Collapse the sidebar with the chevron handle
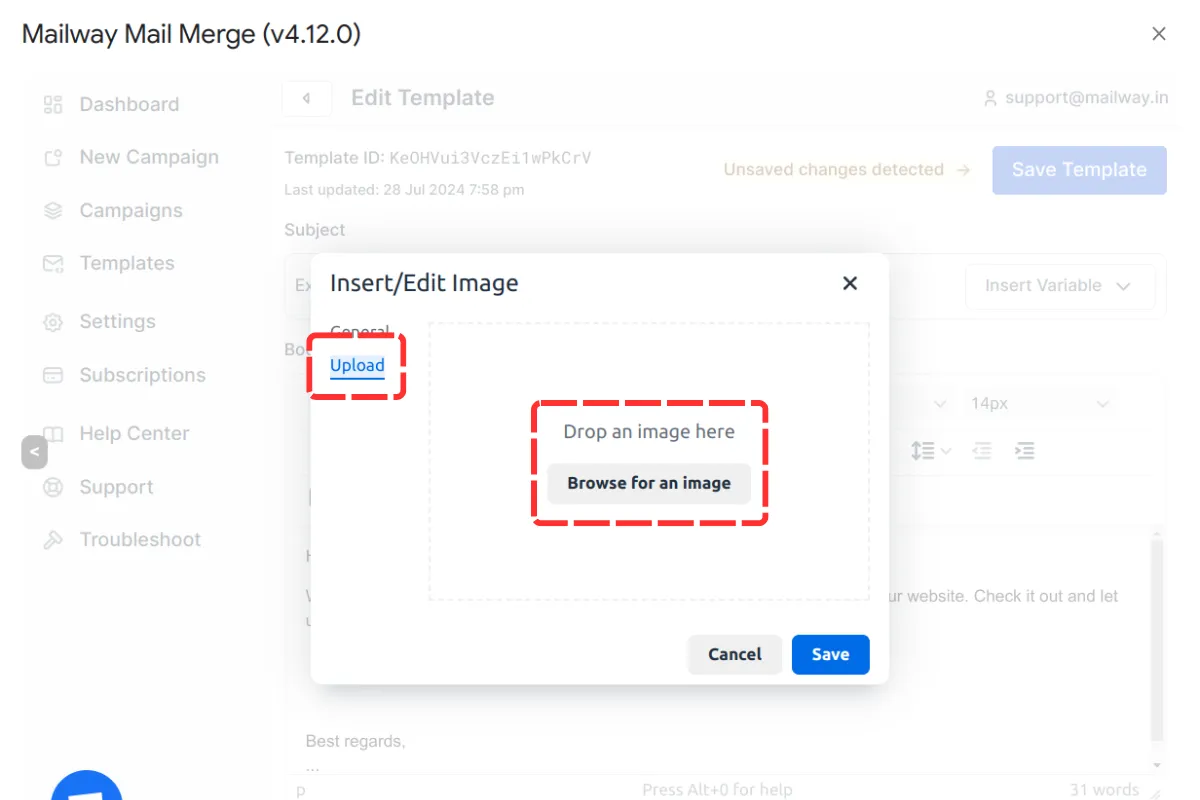The image size is (1200, 800). tap(34, 452)
